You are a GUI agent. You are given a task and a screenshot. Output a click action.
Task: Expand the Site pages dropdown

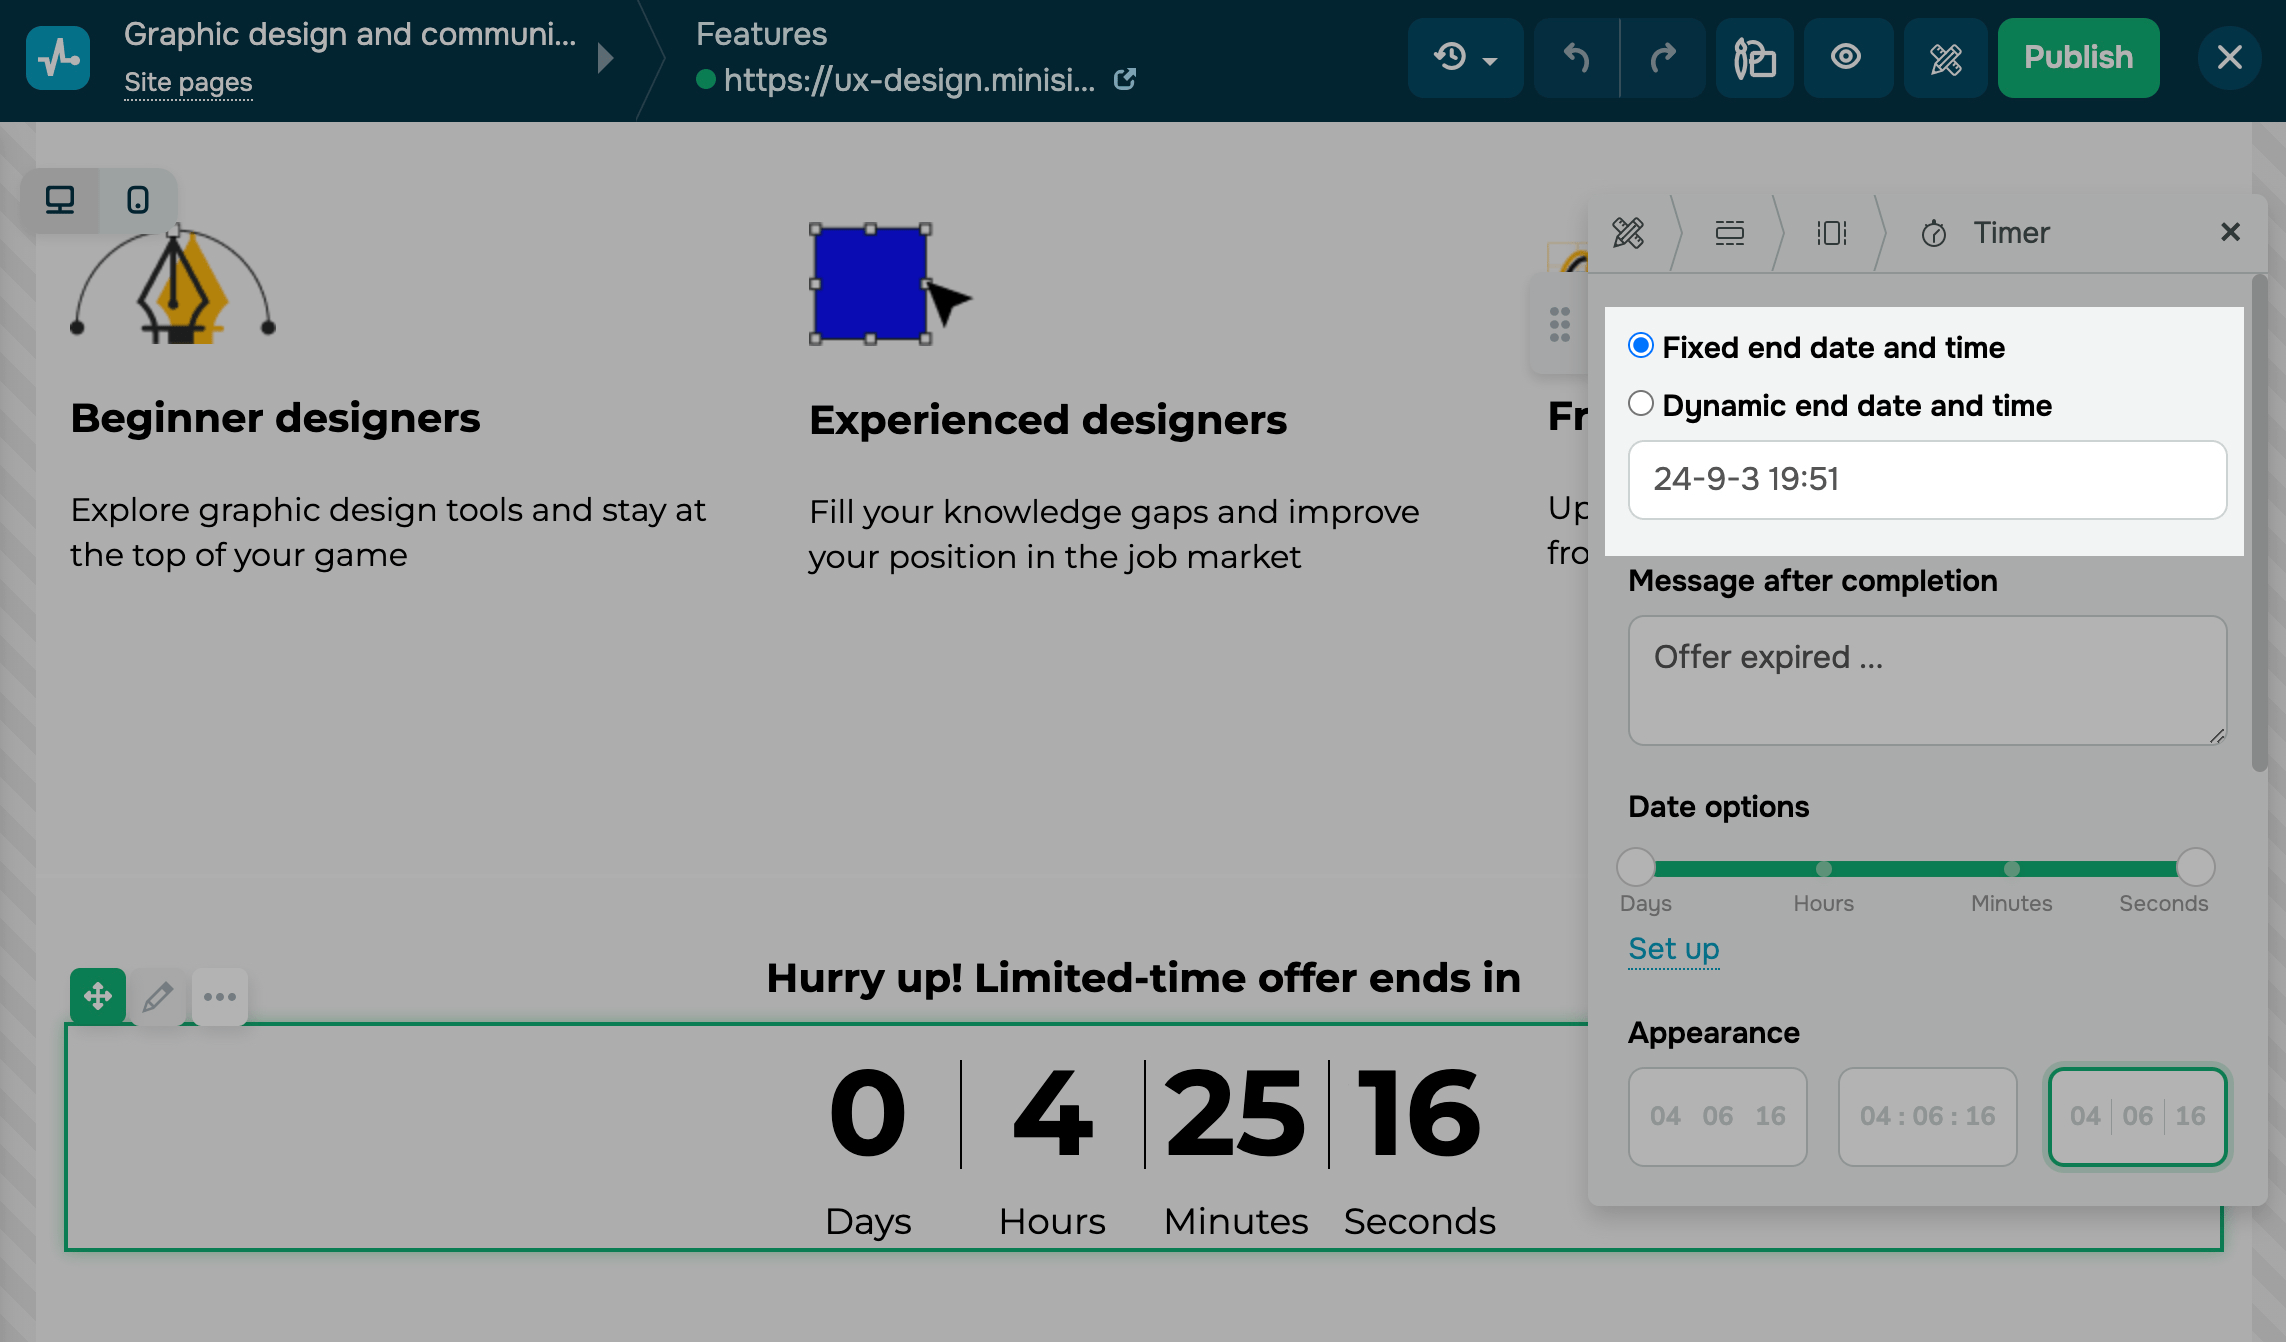(x=187, y=81)
